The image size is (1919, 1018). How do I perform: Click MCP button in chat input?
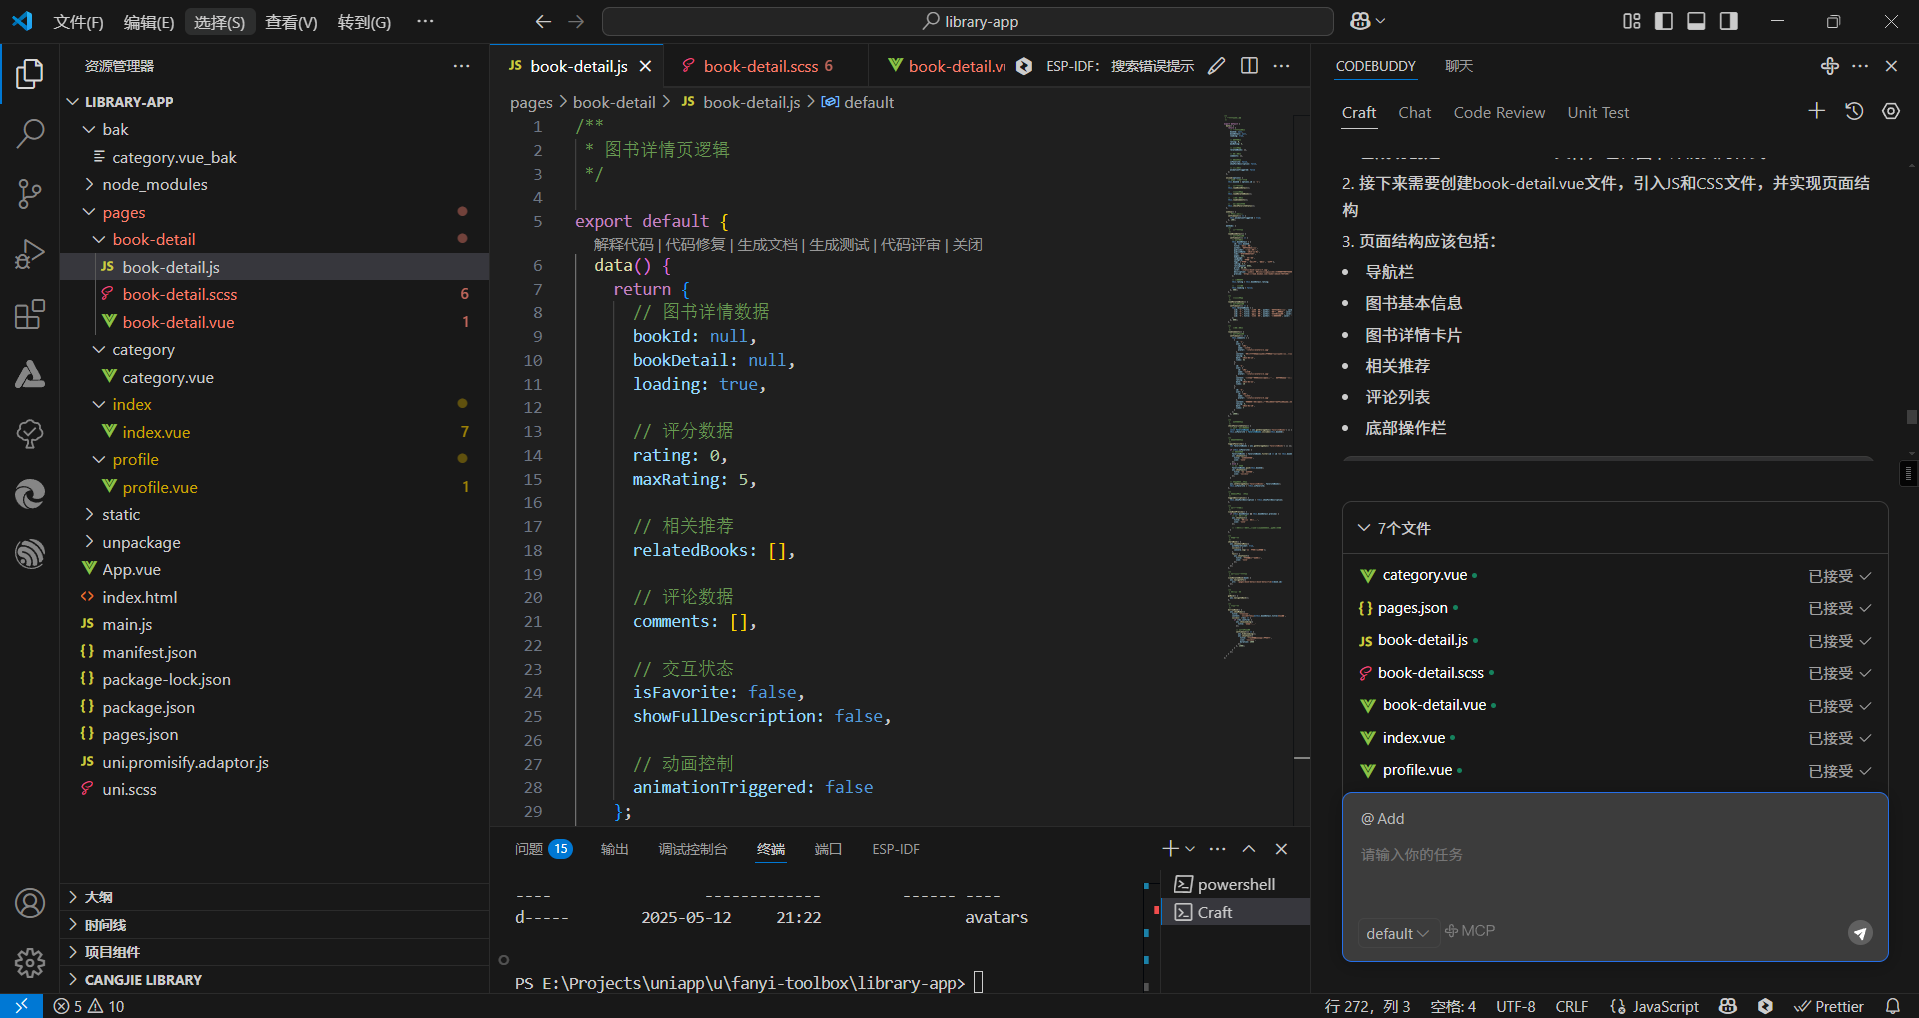[x=1470, y=931]
